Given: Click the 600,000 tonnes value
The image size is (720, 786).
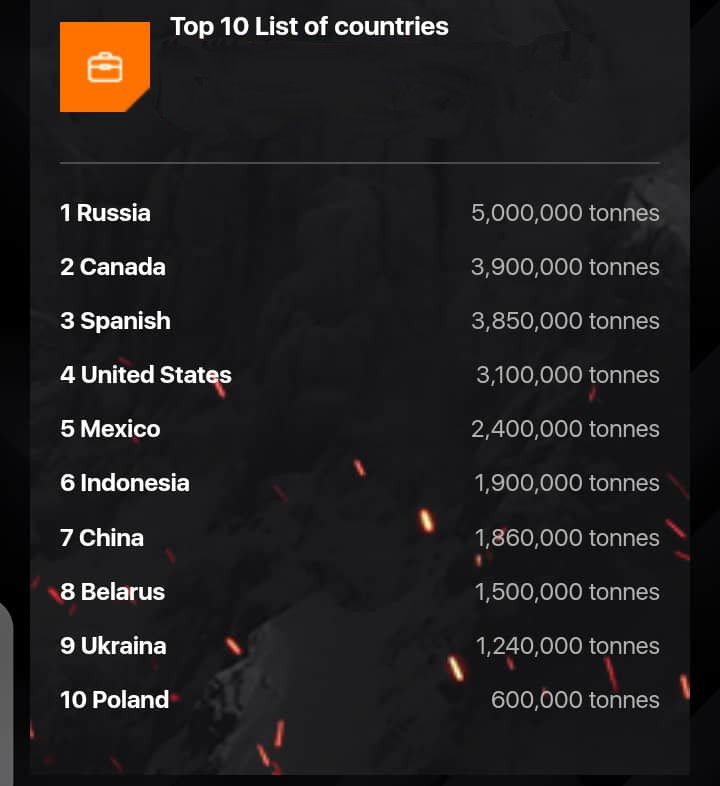Looking at the screenshot, I should [x=575, y=700].
